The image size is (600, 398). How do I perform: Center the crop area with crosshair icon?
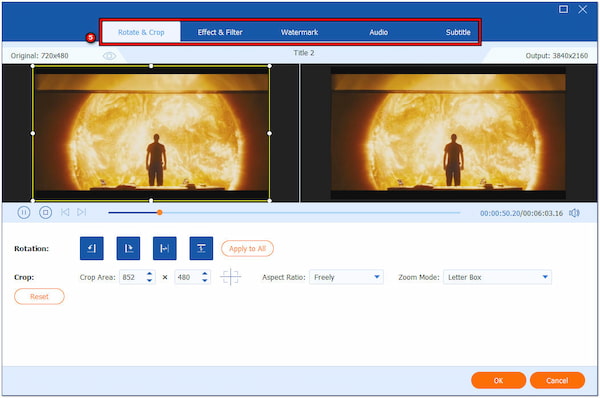tap(231, 277)
